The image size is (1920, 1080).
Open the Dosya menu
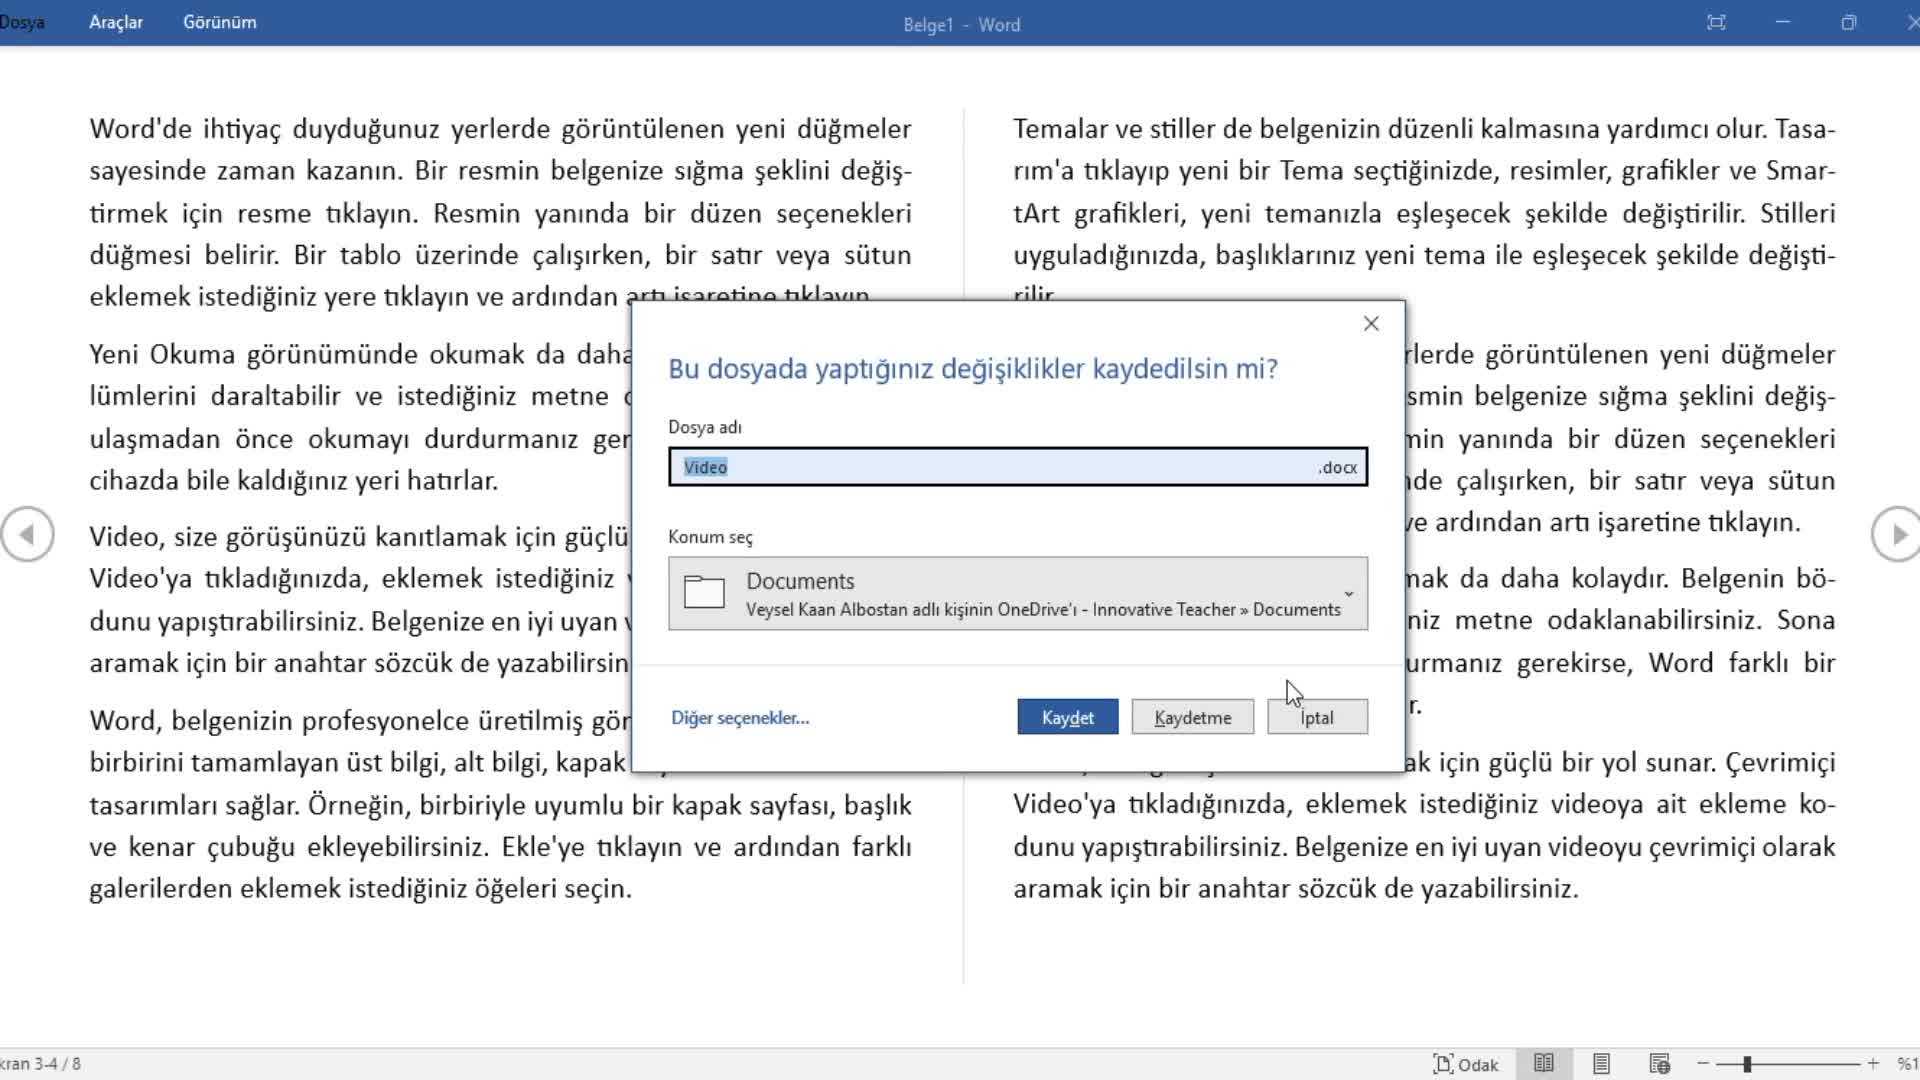coord(22,22)
